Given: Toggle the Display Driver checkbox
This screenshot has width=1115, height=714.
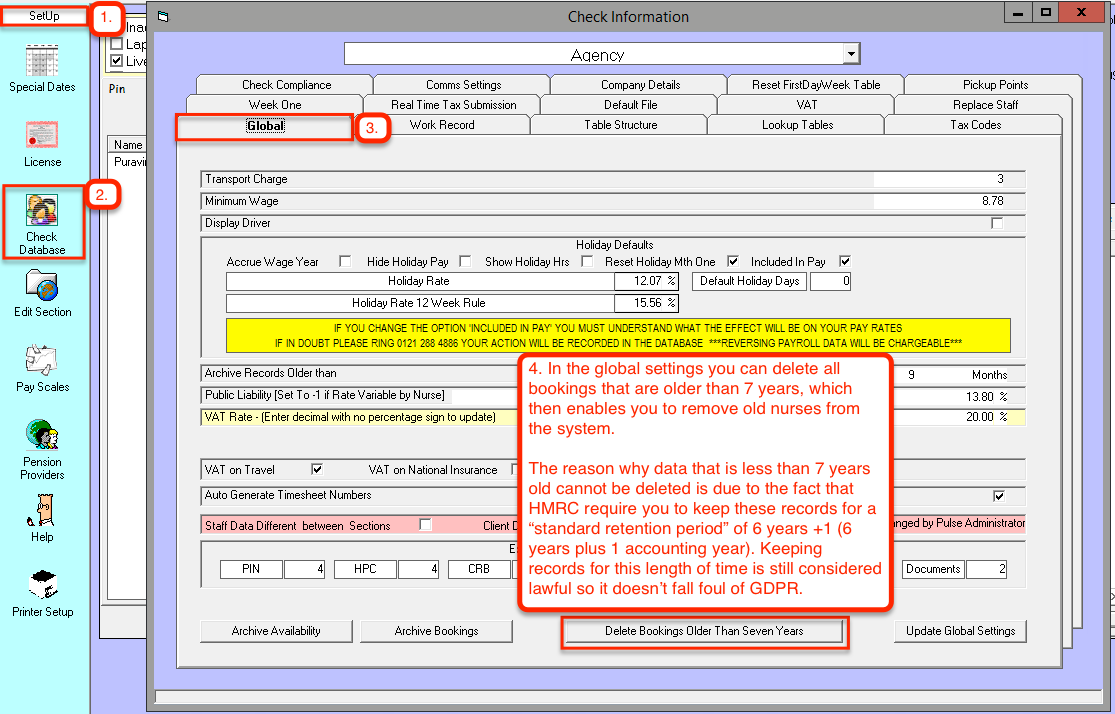Looking at the screenshot, I should [x=996, y=223].
